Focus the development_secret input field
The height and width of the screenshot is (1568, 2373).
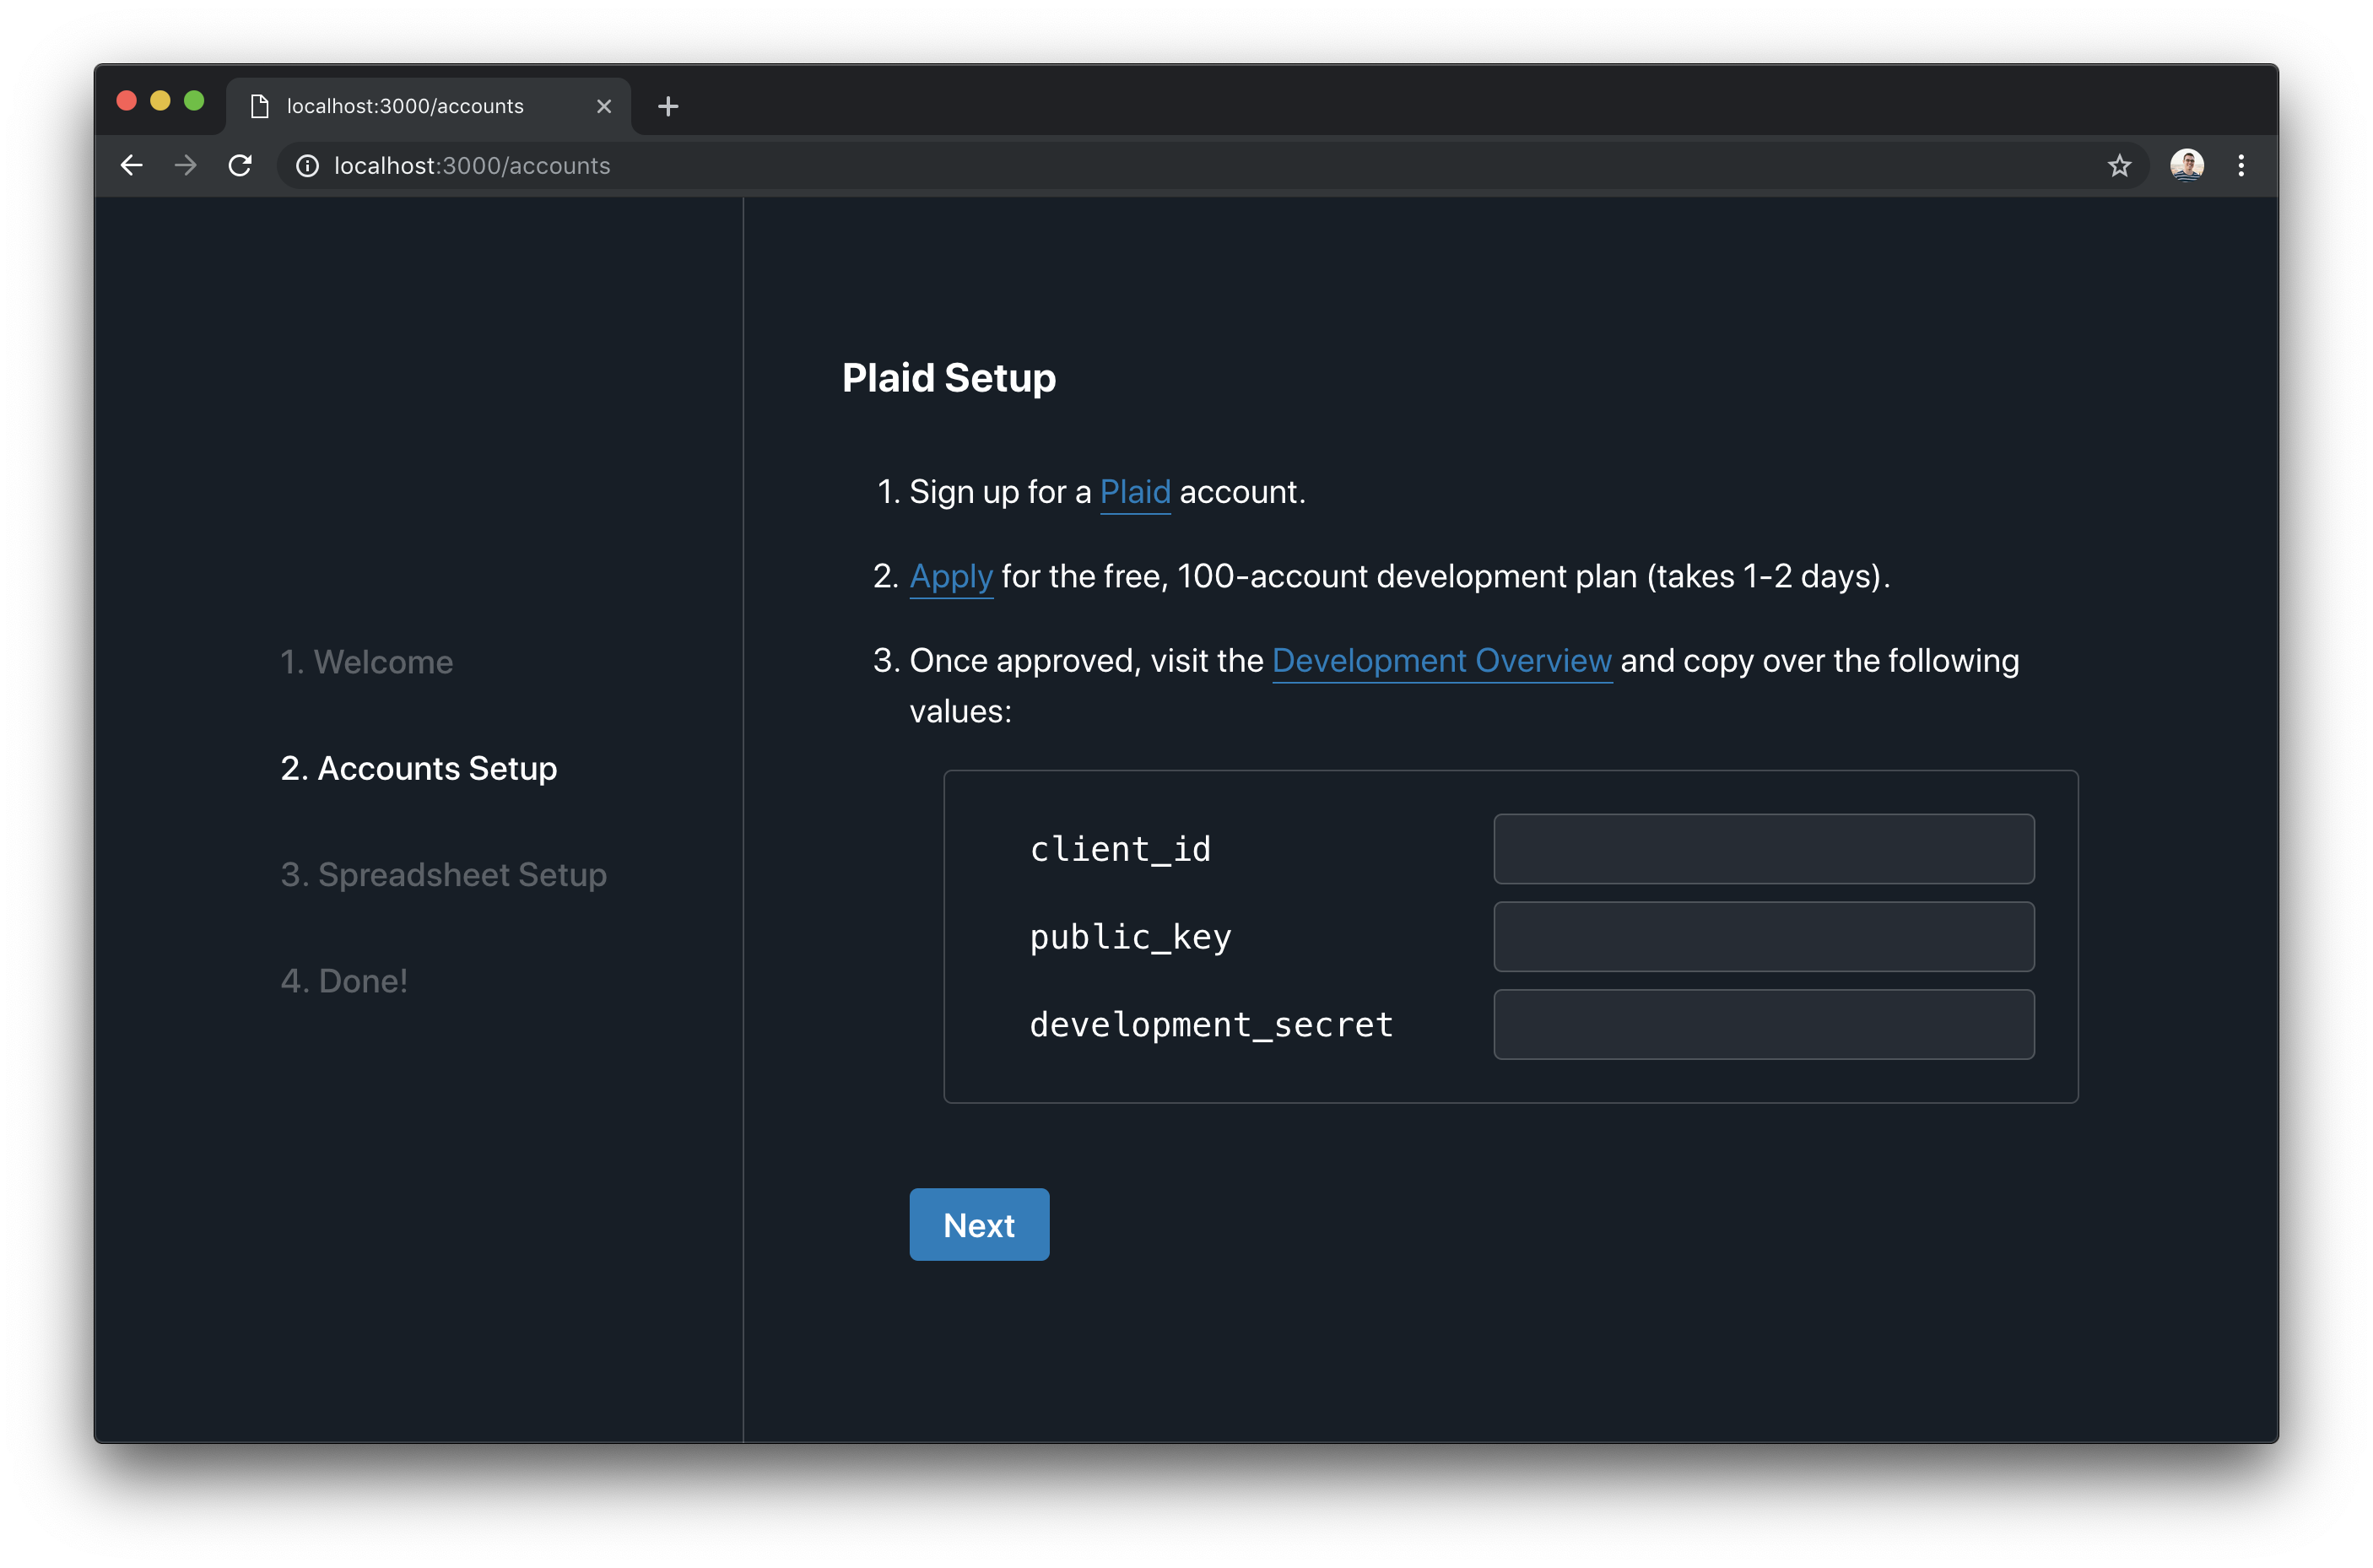pyautogui.click(x=1764, y=1025)
